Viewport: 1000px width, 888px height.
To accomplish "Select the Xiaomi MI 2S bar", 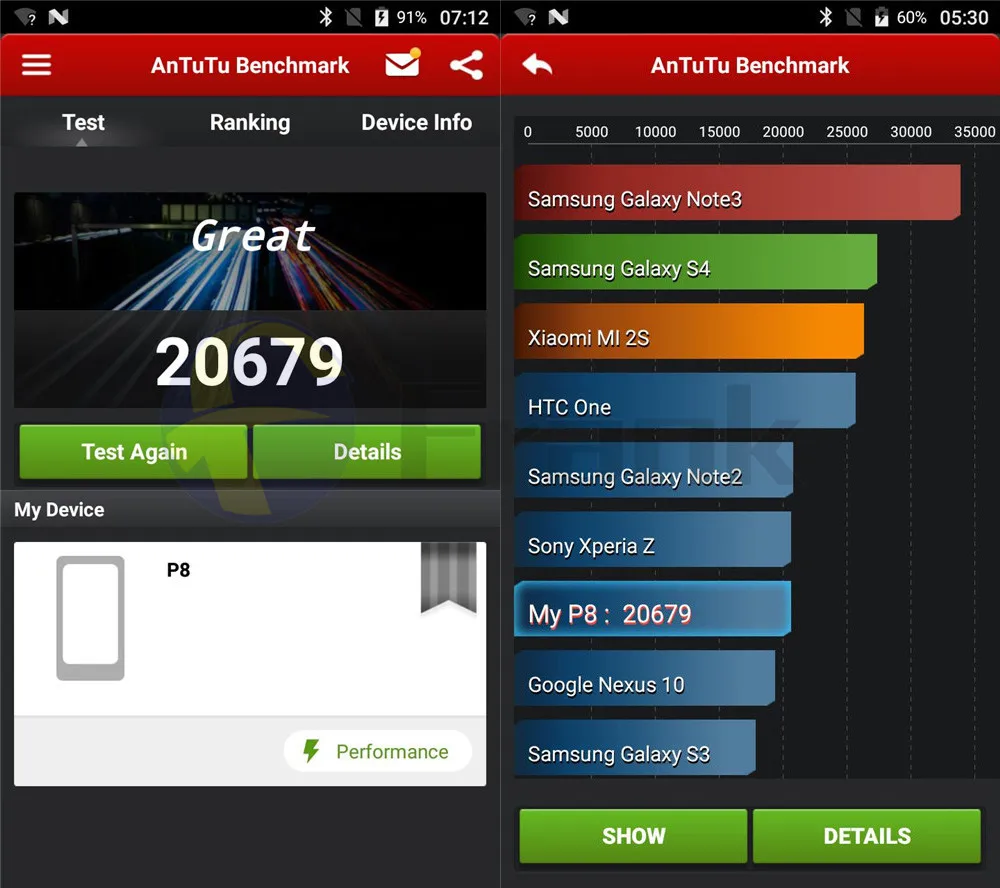I will [689, 331].
